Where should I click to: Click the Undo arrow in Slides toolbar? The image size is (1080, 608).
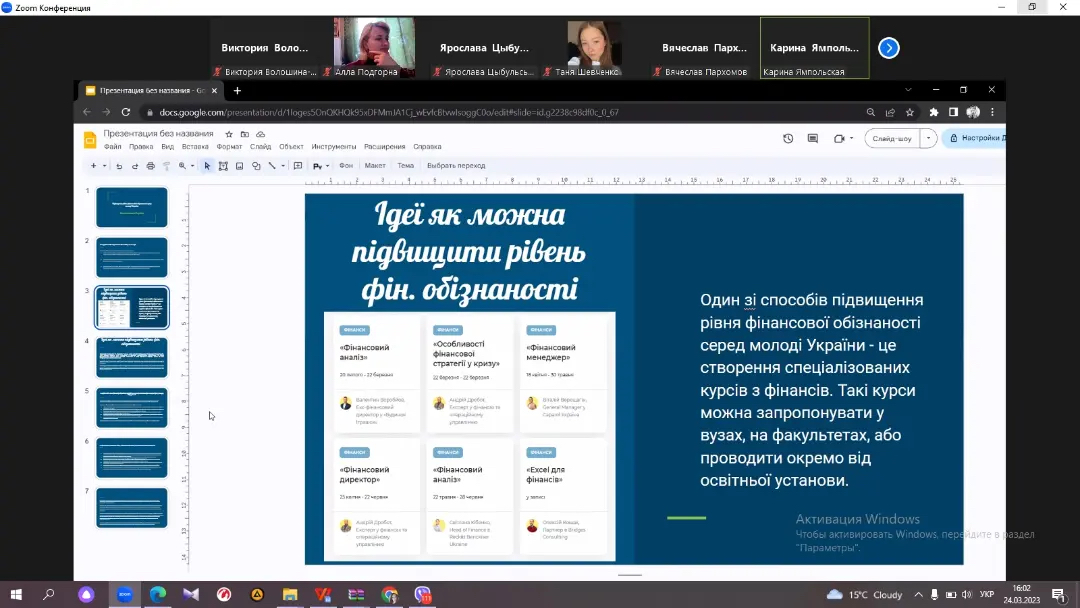[119, 166]
